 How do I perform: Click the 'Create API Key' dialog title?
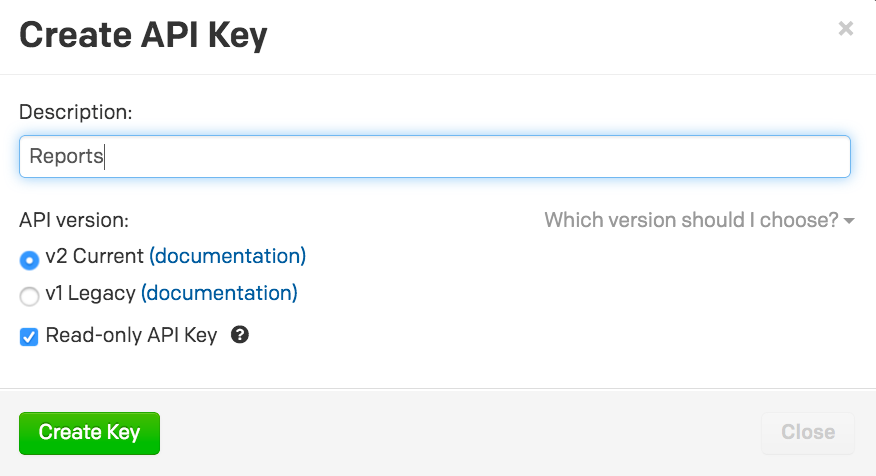[144, 35]
